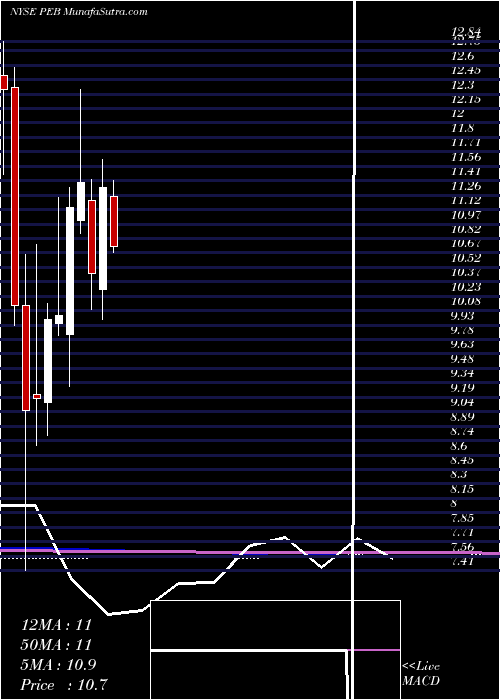
Task: Click the <<Live label
Action: 421,667
